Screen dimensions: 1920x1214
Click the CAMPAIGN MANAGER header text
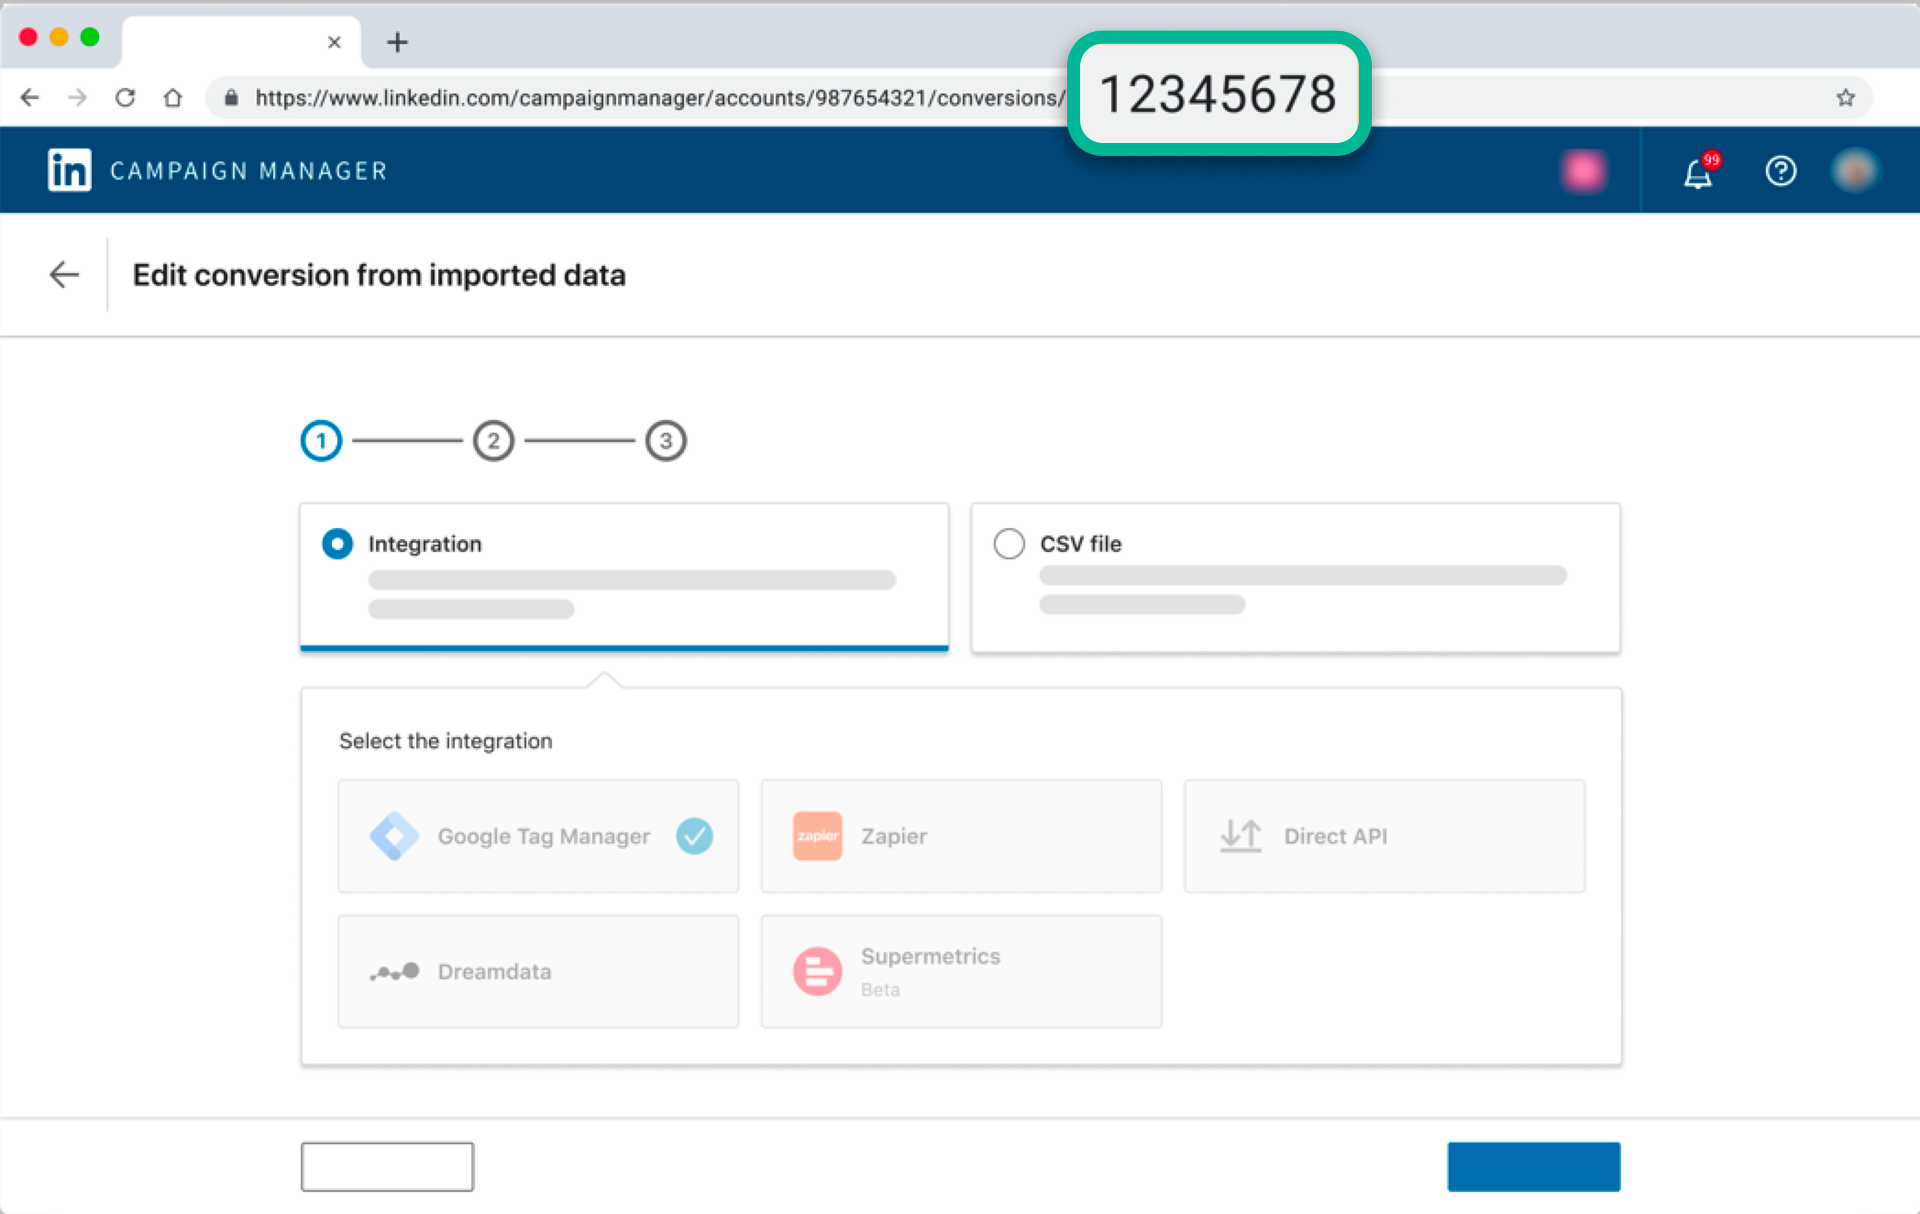pyautogui.click(x=248, y=171)
